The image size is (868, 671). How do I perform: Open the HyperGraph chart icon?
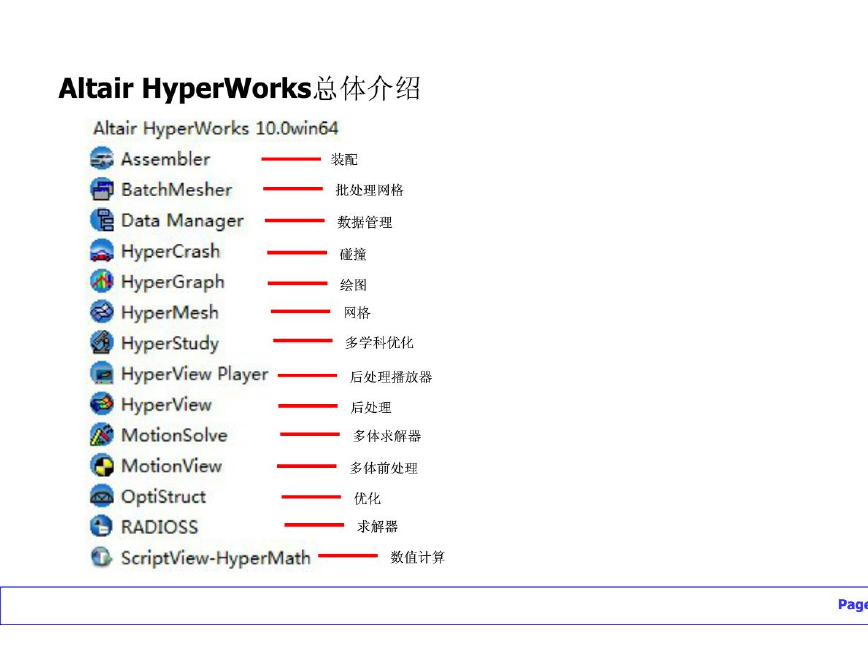coord(102,281)
